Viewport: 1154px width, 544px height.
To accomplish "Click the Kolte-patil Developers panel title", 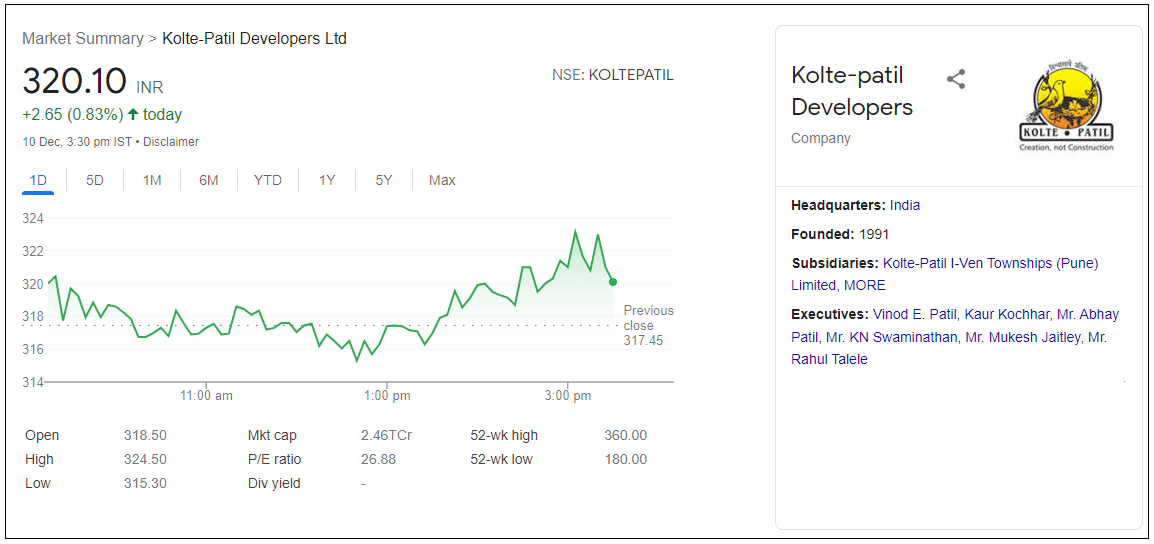I will pyautogui.click(x=852, y=91).
